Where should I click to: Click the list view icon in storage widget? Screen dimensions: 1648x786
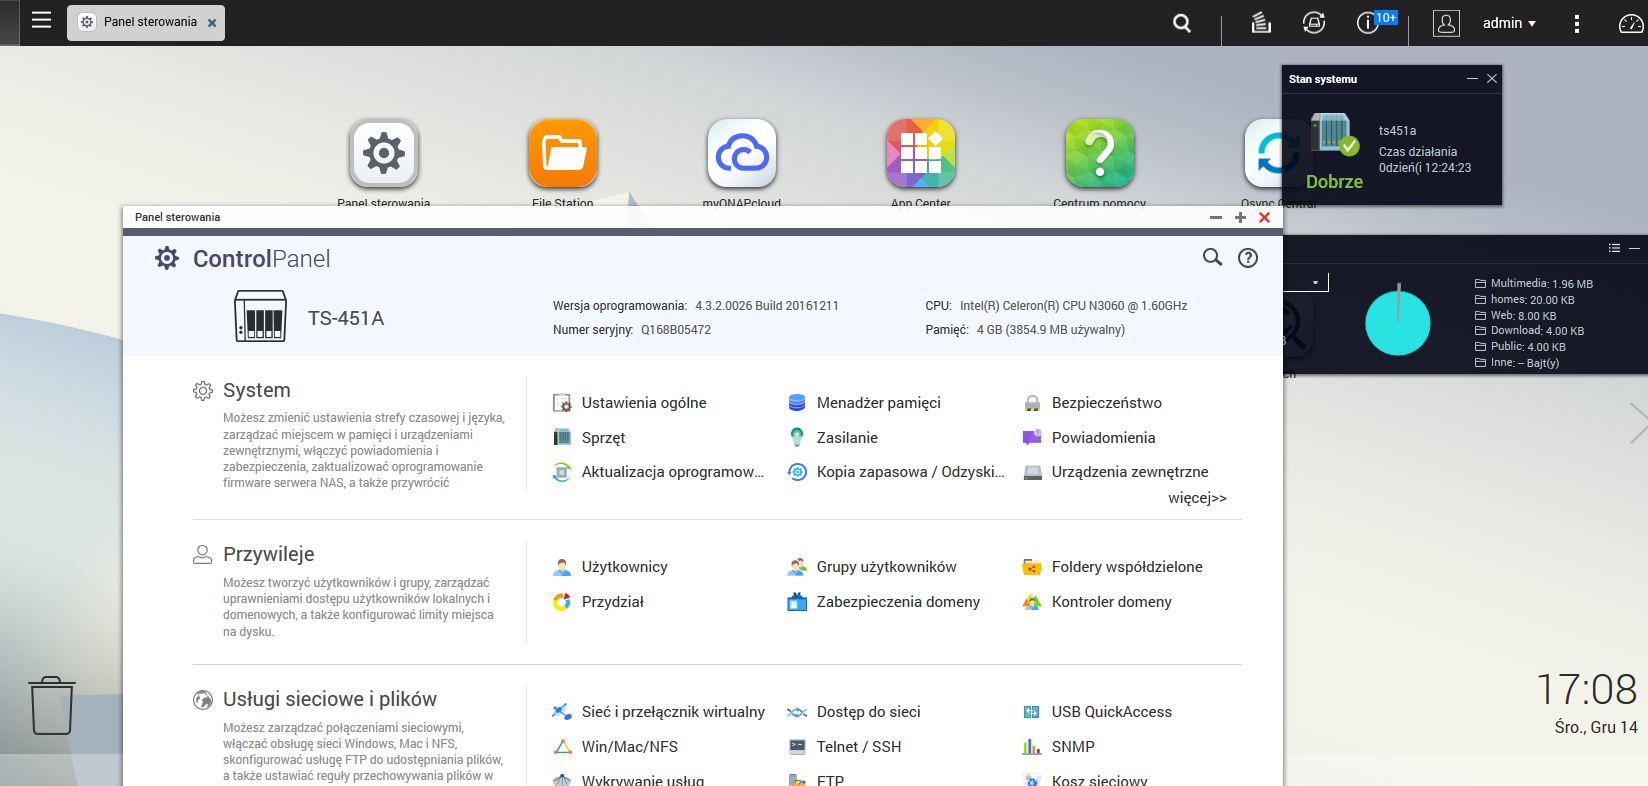(x=1614, y=248)
